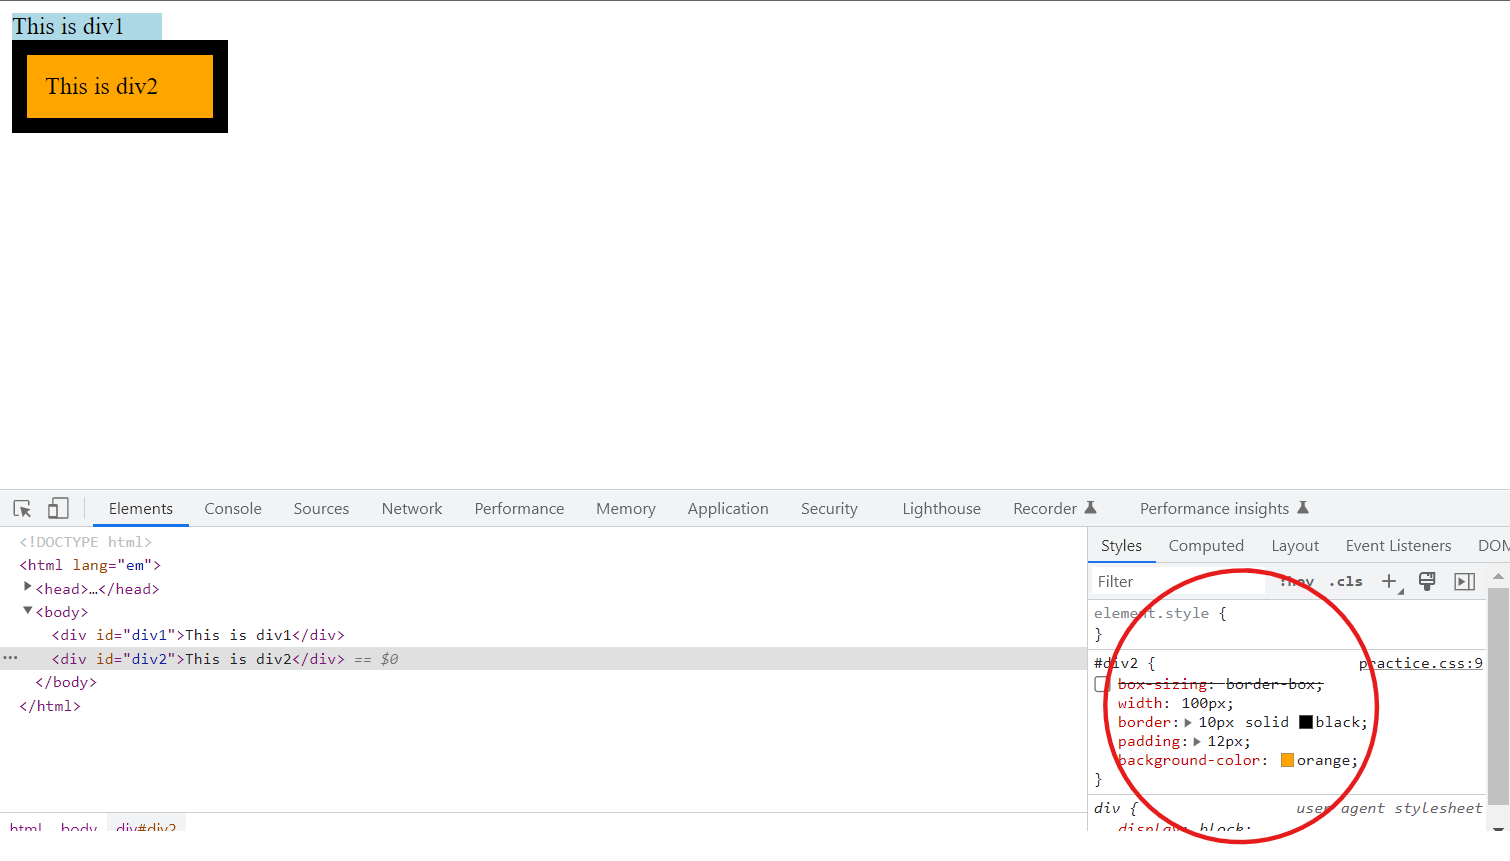Screen dimensions: 1510x861
Task: Open the orange background color swatch
Action: click(1287, 760)
